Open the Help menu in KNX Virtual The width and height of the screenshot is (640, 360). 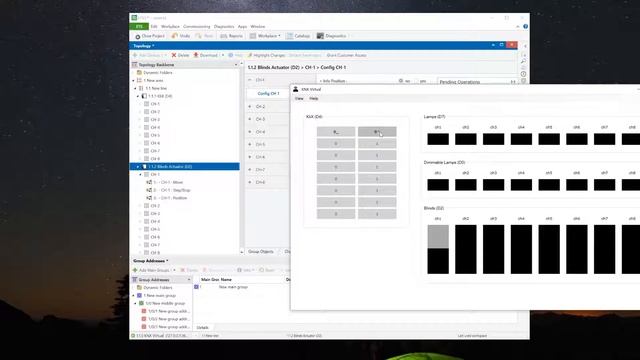313,99
